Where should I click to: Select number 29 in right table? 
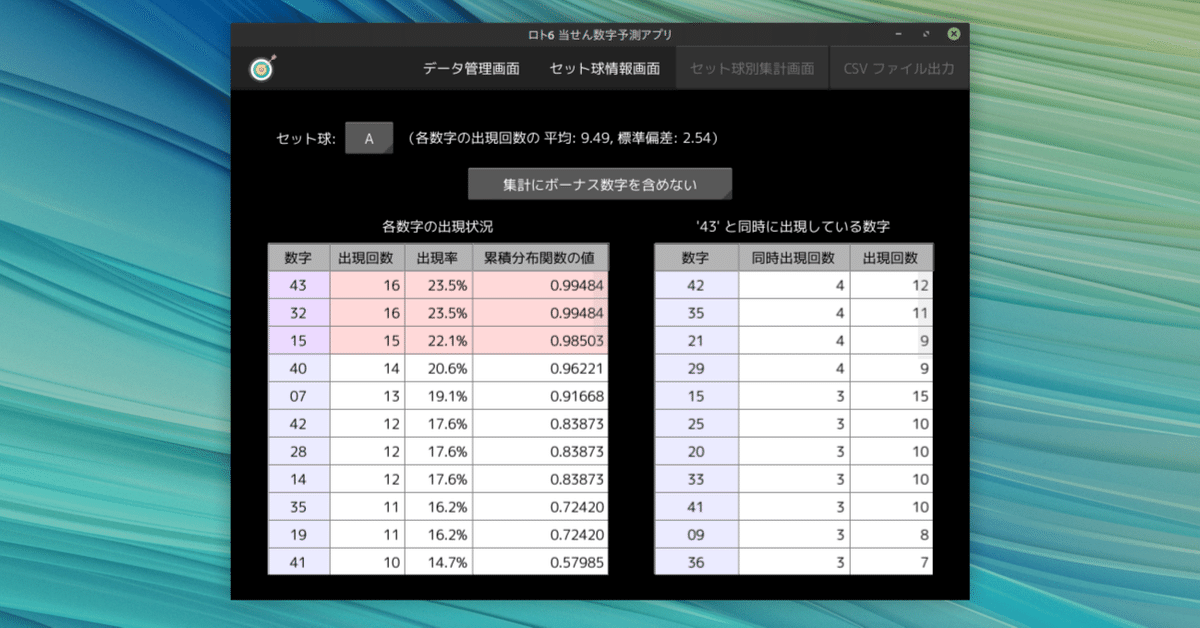click(696, 368)
